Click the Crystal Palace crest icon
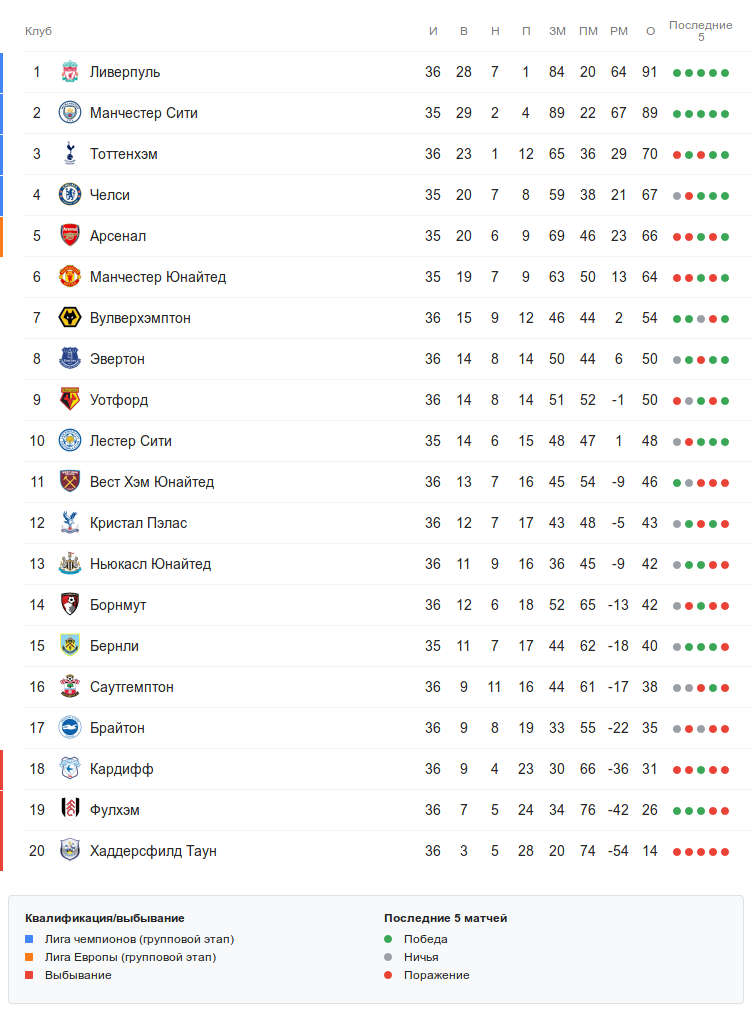This screenshot has height=1012, width=752. coord(69,523)
